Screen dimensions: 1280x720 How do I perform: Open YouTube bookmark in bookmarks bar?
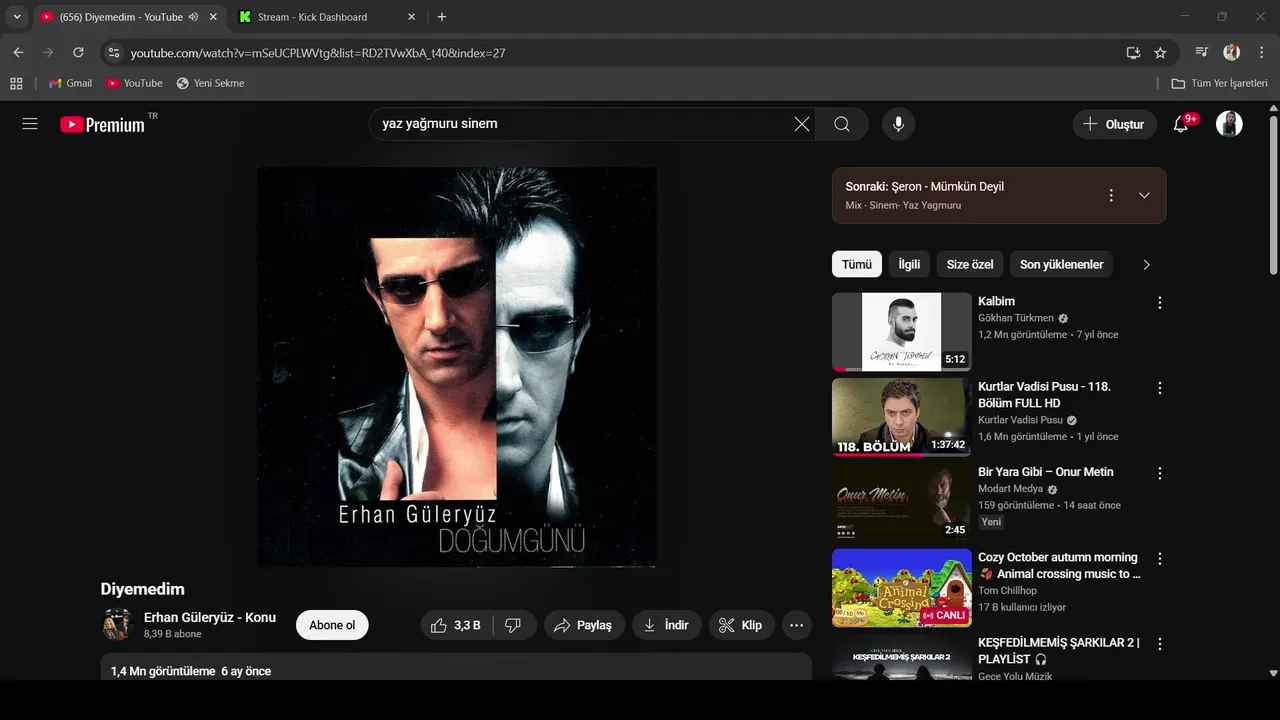click(135, 83)
